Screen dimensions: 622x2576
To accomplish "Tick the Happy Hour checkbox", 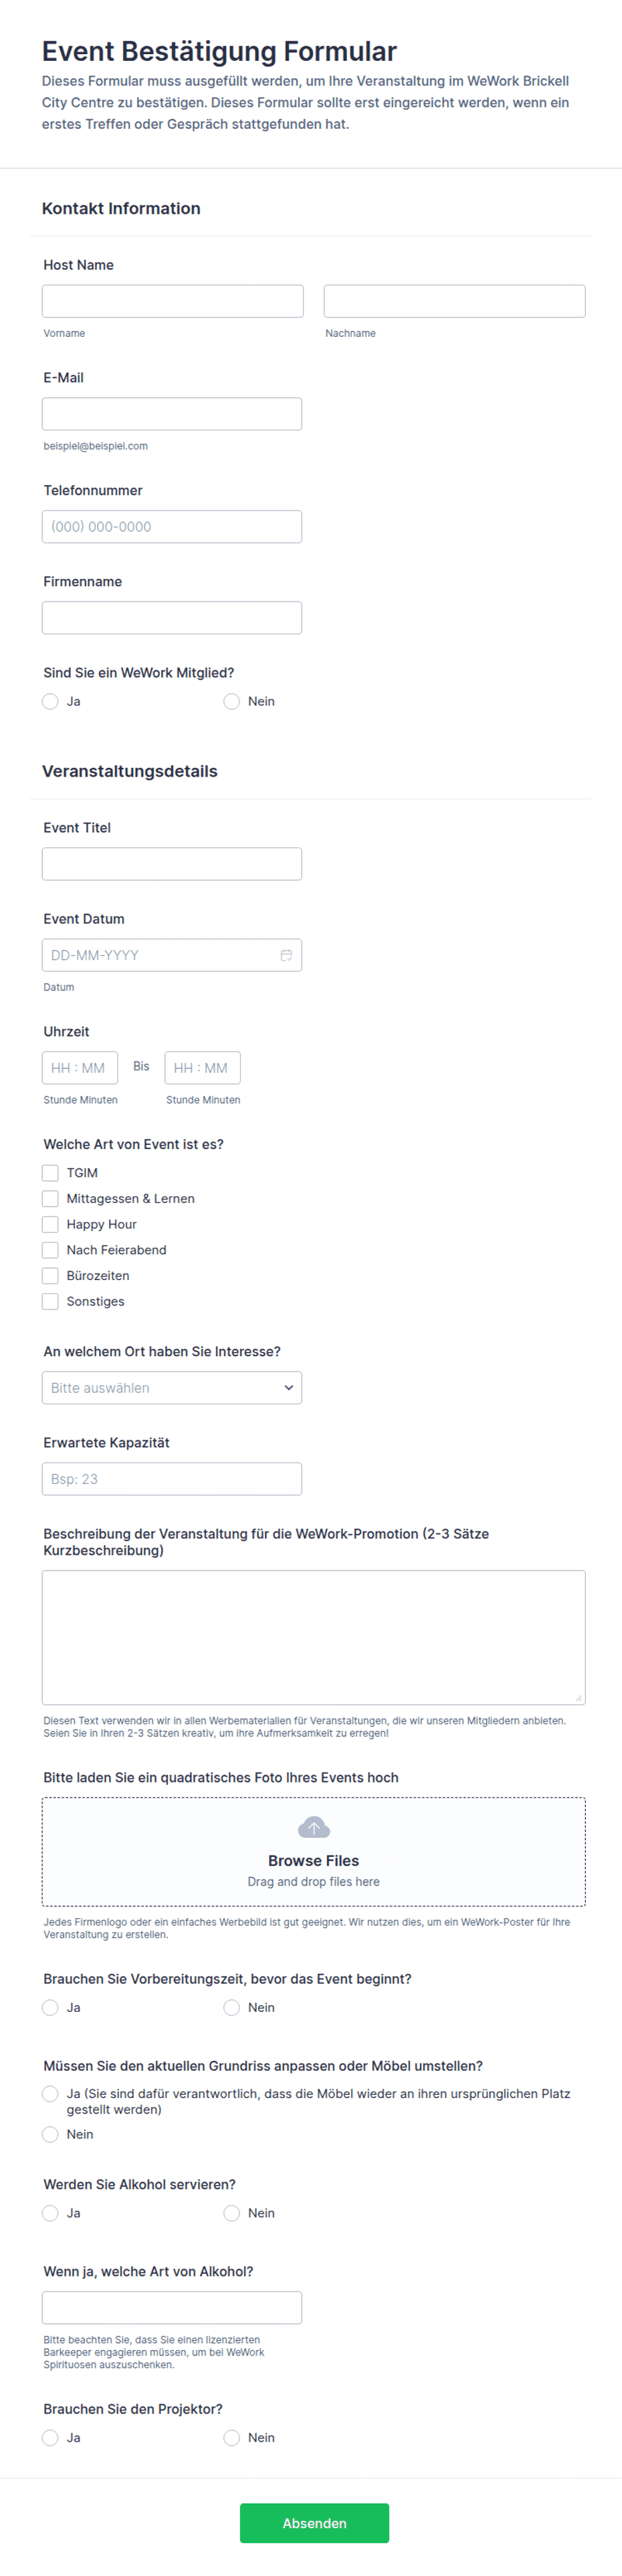I will pyautogui.click(x=50, y=1224).
